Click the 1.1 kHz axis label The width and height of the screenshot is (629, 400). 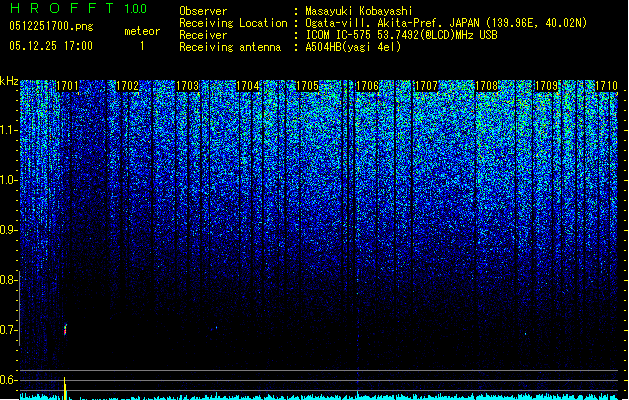(8, 130)
